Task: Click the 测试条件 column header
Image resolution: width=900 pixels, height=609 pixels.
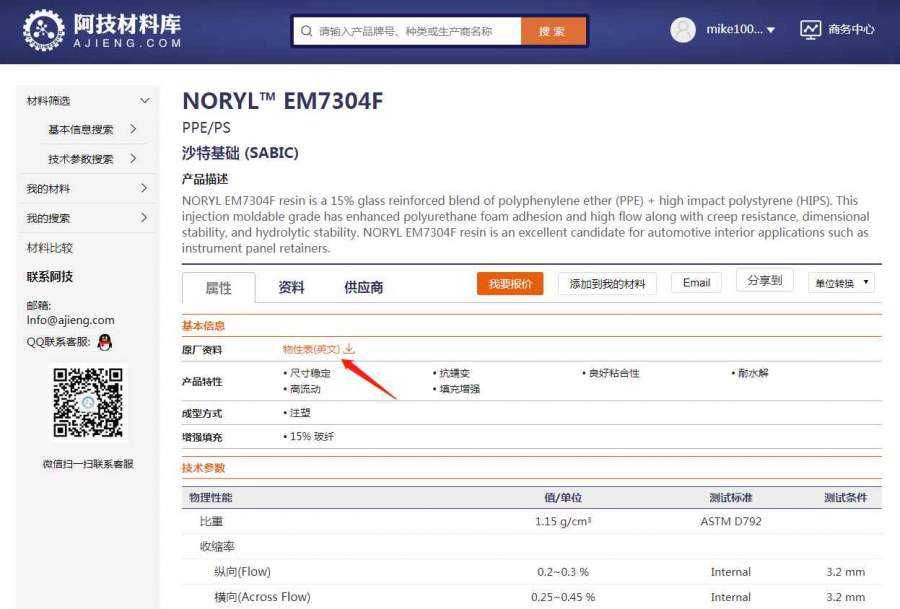Action: (845, 498)
